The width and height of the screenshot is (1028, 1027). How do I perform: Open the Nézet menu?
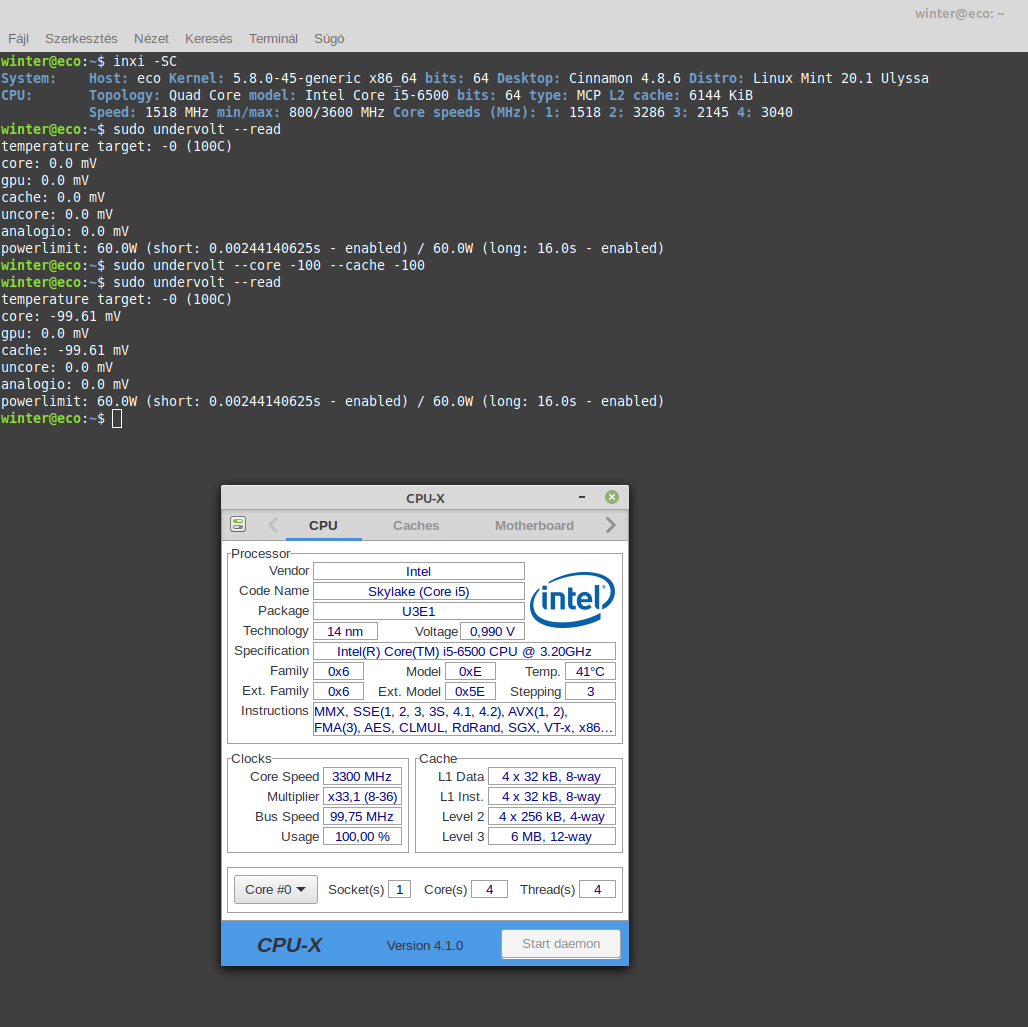tap(151, 39)
